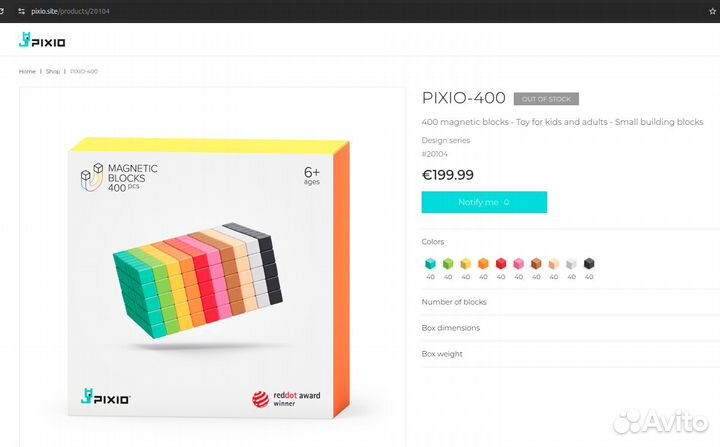Expand the Box dimensions section

(570, 328)
